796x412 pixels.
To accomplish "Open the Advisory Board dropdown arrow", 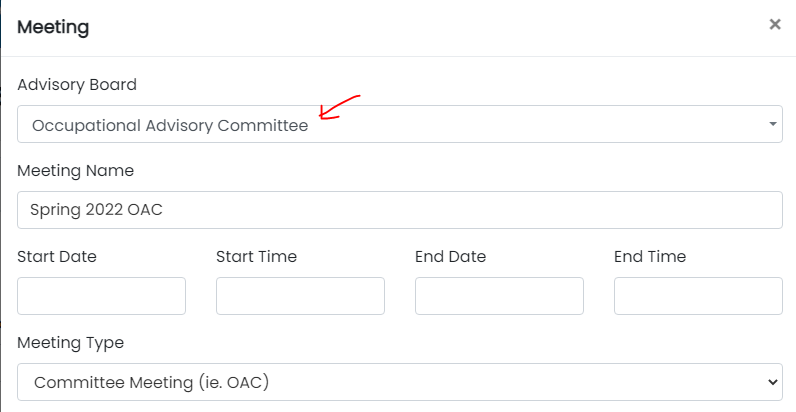I will pyautogui.click(x=772, y=124).
